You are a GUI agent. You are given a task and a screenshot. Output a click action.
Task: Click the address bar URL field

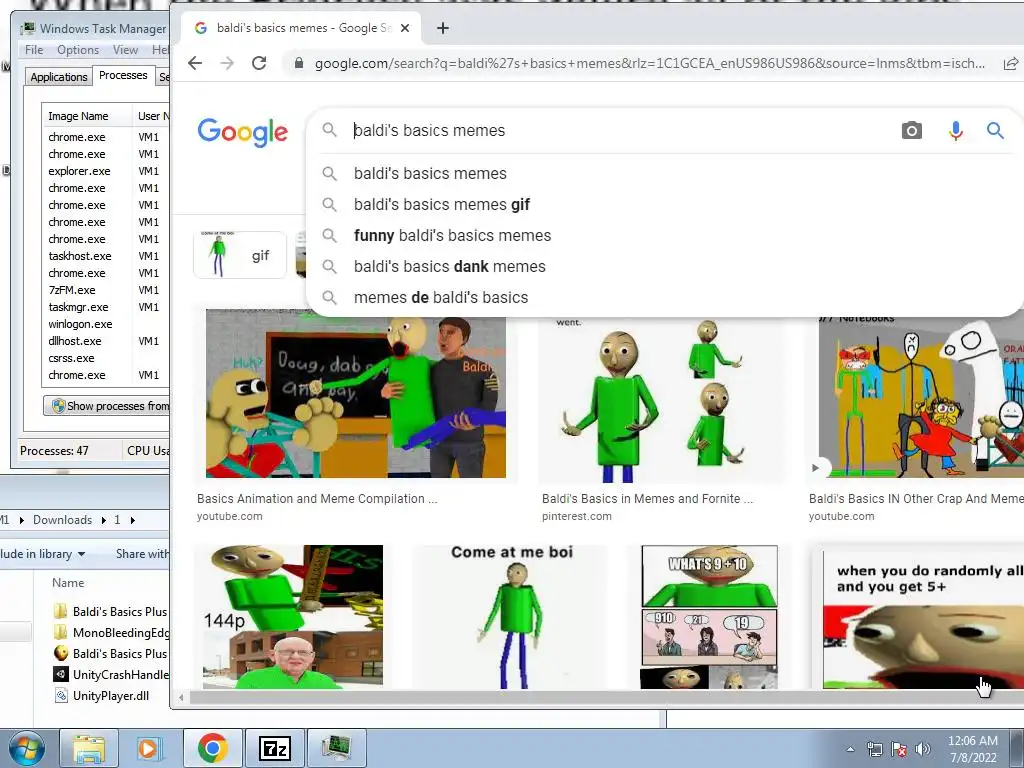pos(649,63)
